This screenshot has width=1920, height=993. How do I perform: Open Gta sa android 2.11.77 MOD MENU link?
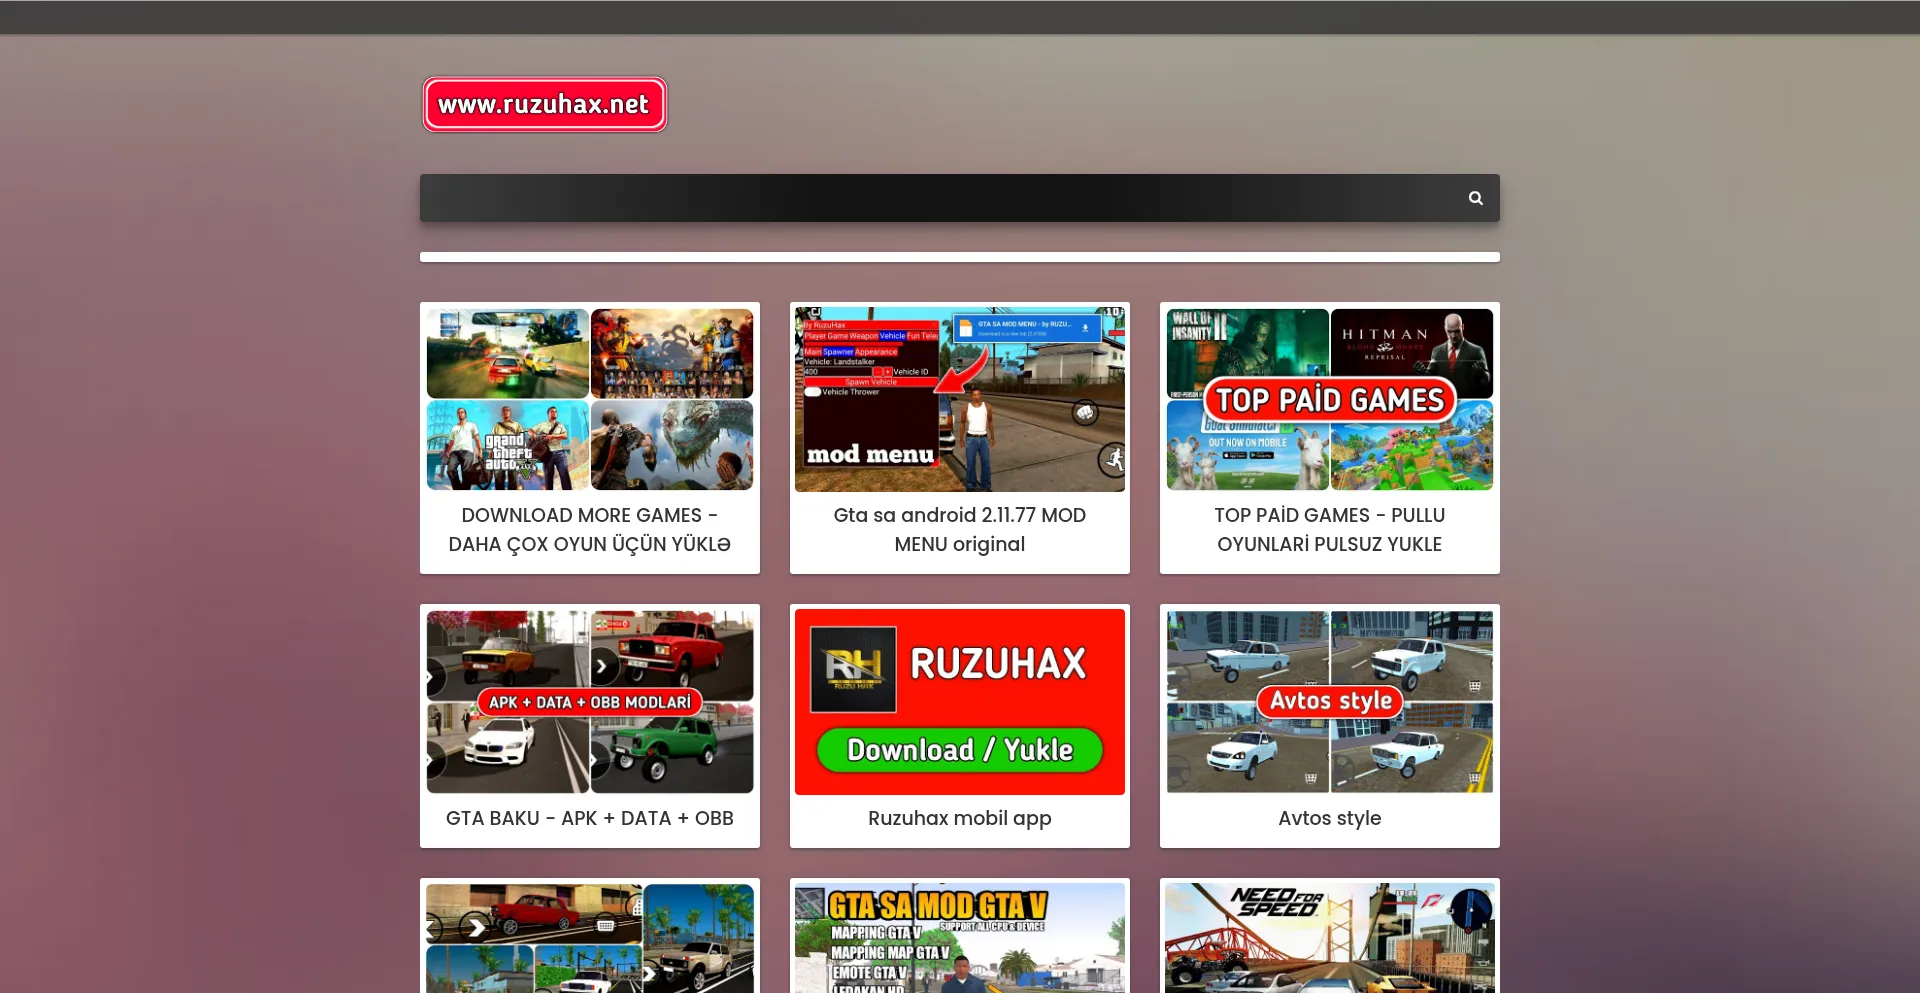pyautogui.click(x=959, y=530)
